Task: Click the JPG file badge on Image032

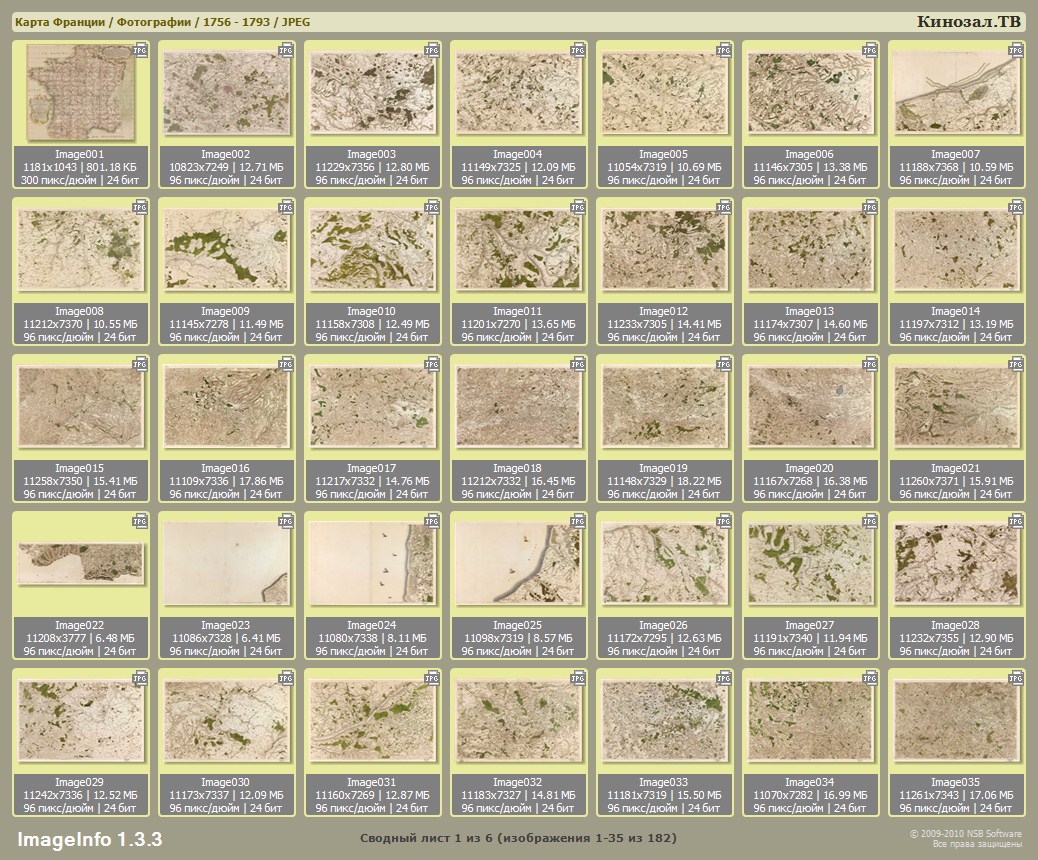Action: point(578,677)
